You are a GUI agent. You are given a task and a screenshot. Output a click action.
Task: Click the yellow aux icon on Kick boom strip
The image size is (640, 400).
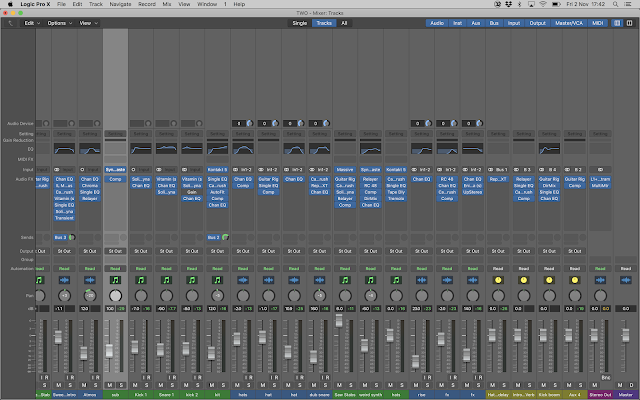click(x=549, y=280)
